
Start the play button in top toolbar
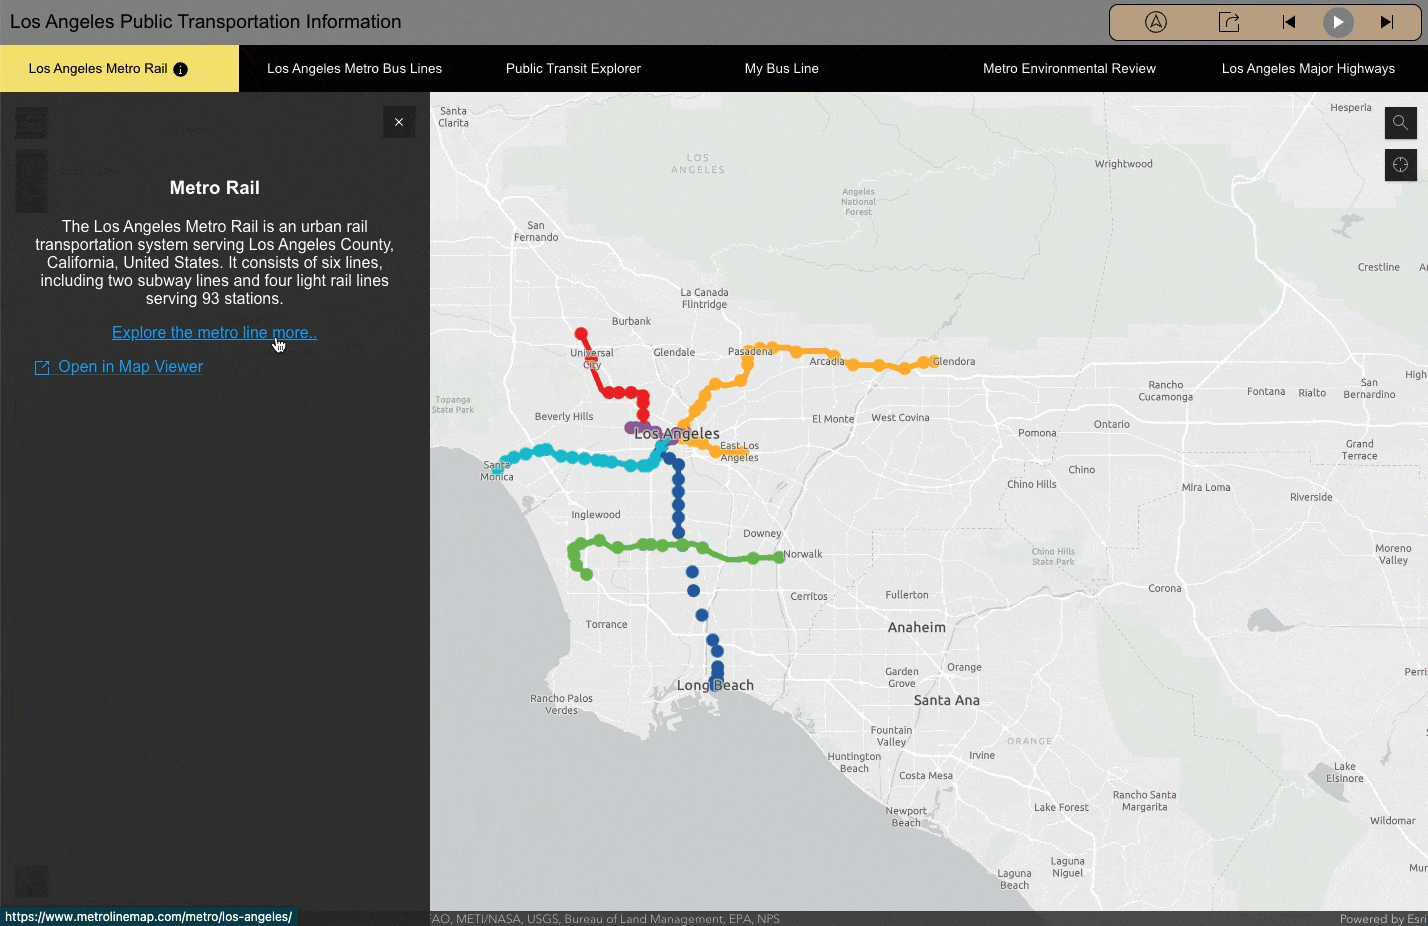pos(1338,22)
